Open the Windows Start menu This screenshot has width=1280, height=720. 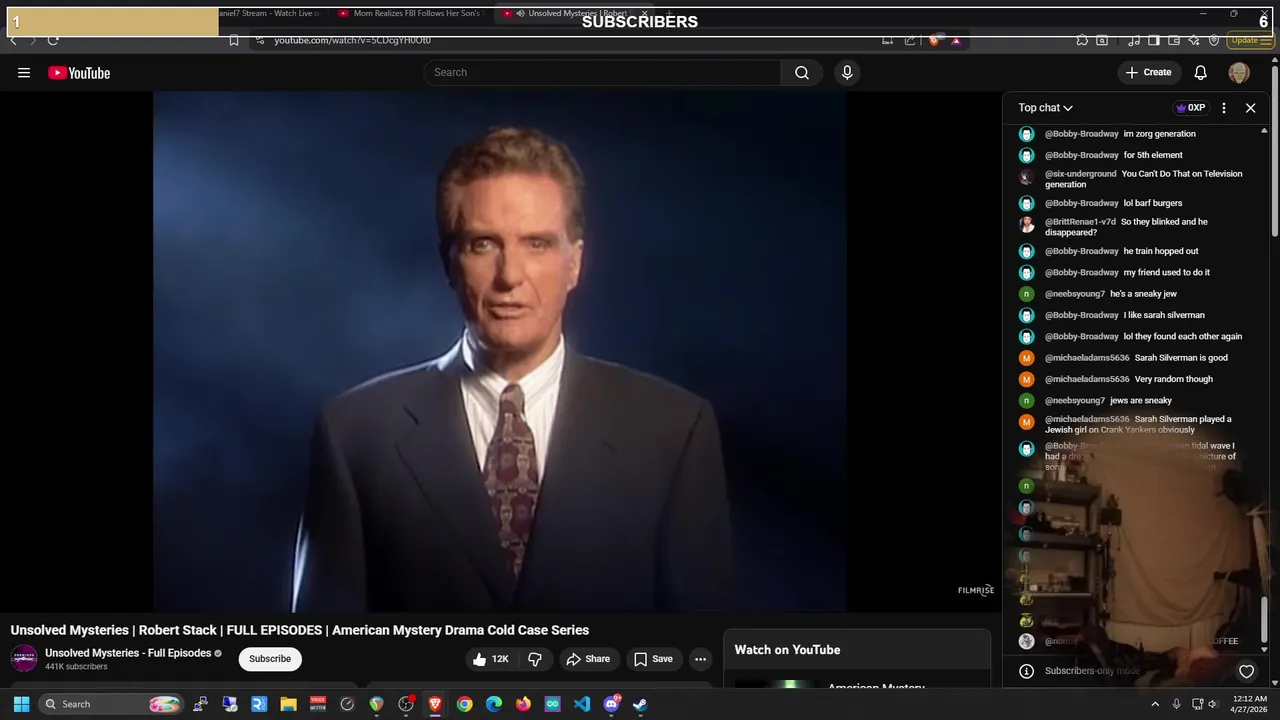(21, 704)
